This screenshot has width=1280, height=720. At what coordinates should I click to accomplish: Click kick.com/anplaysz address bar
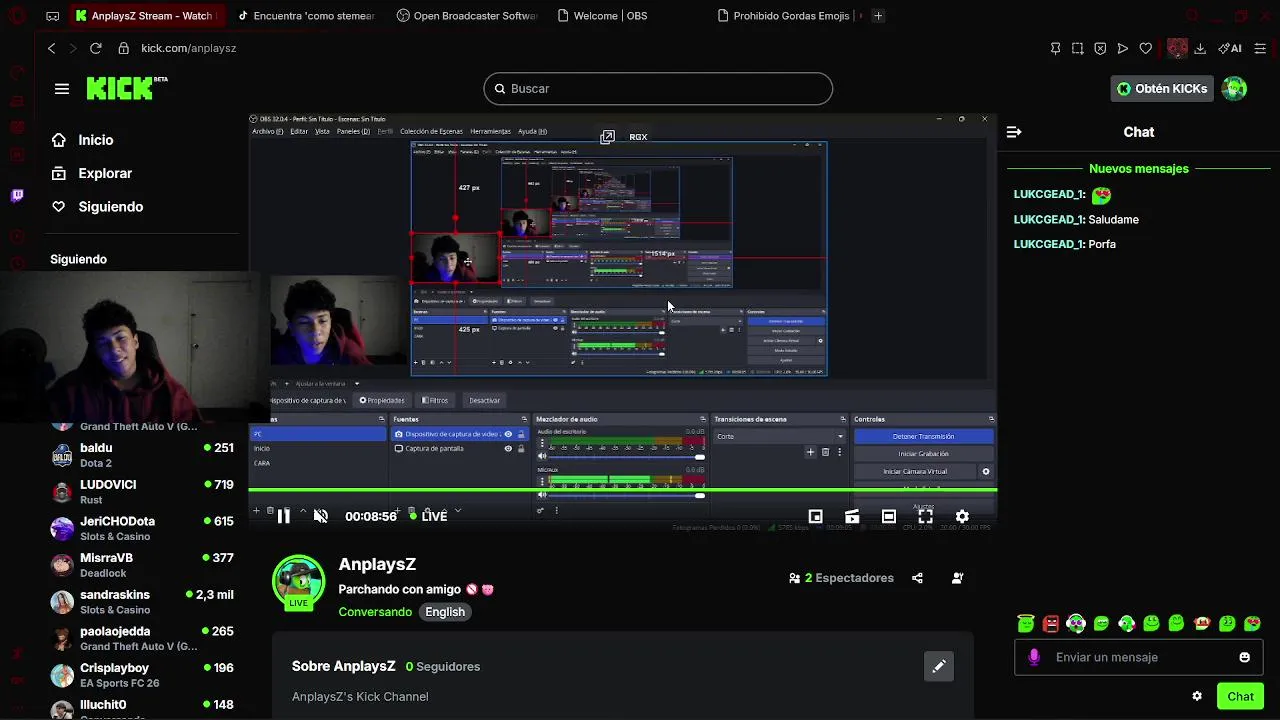(x=189, y=48)
